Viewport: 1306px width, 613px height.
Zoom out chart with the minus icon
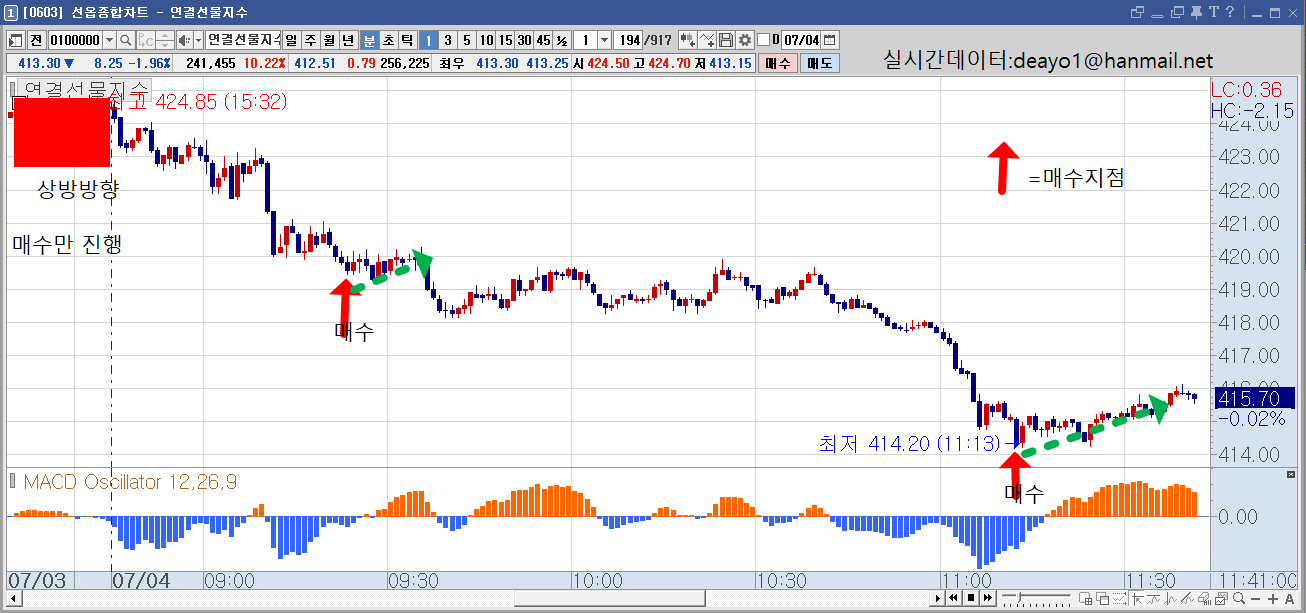point(1257,598)
